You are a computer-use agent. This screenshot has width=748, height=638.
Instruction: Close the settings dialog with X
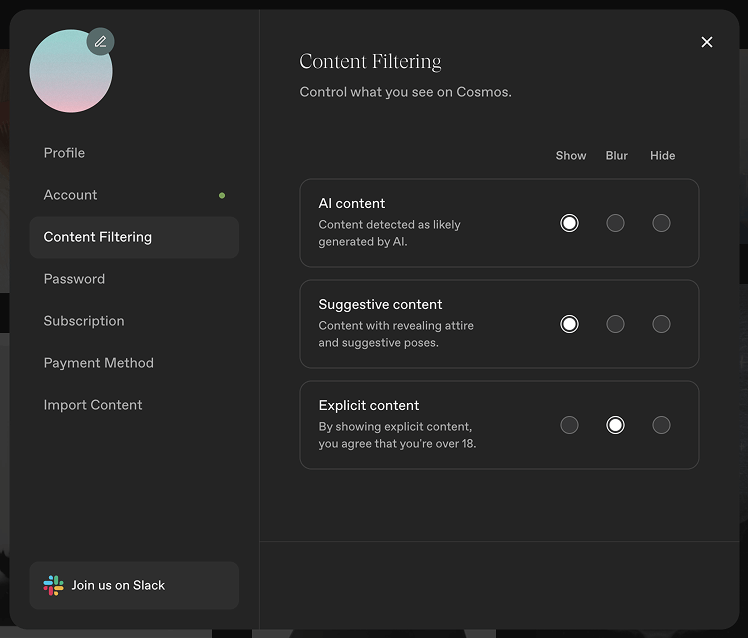point(707,42)
